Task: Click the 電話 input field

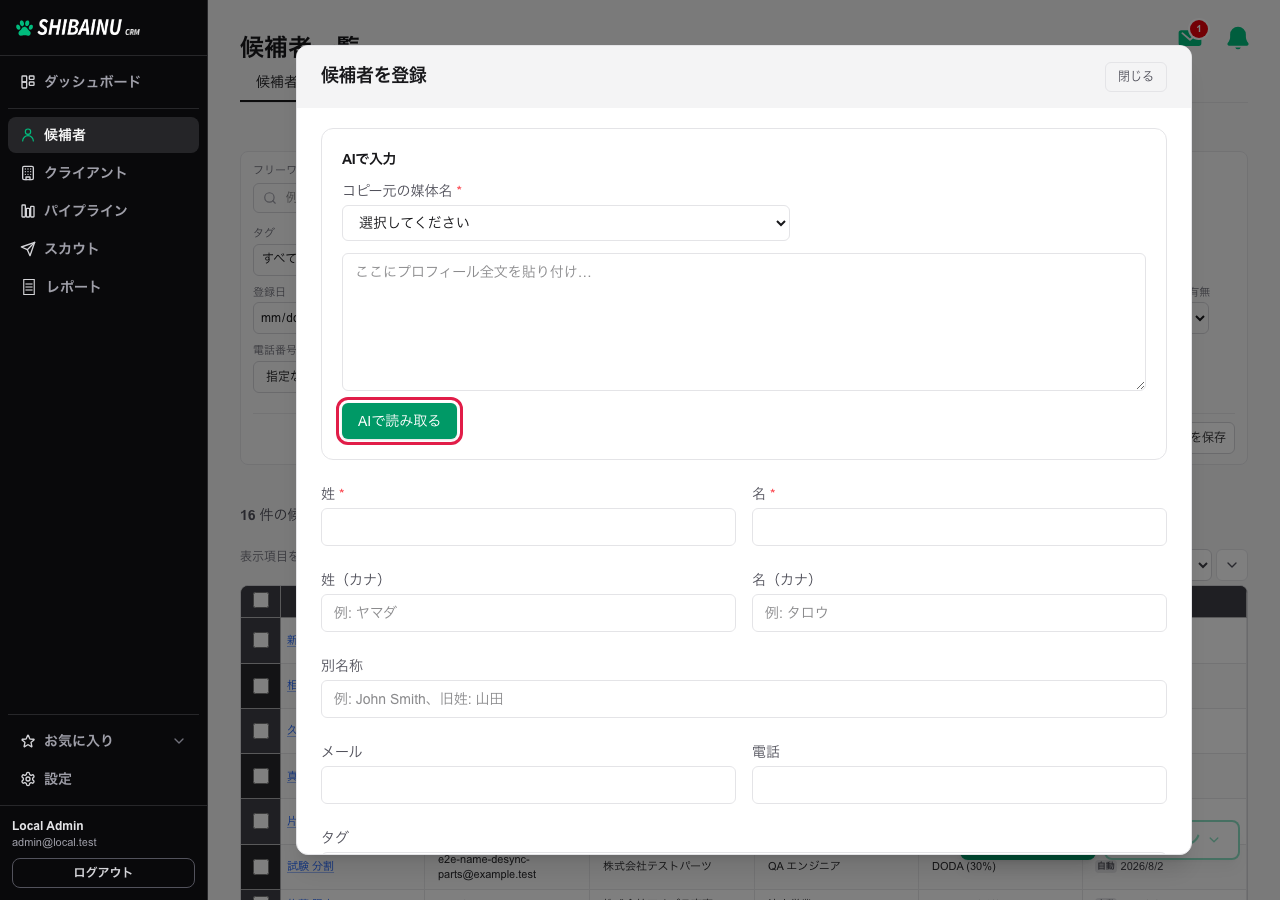Action: [x=959, y=785]
